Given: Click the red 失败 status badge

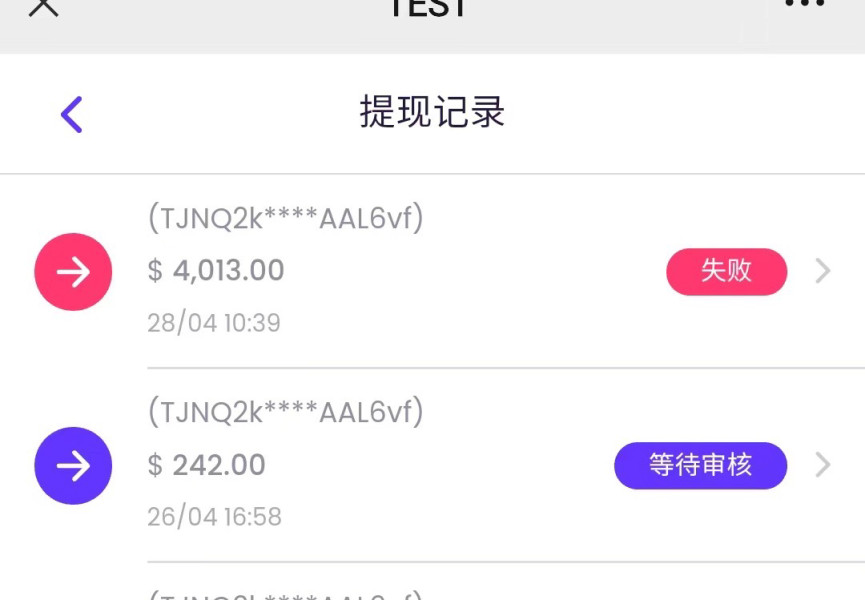Looking at the screenshot, I should coord(726,271).
